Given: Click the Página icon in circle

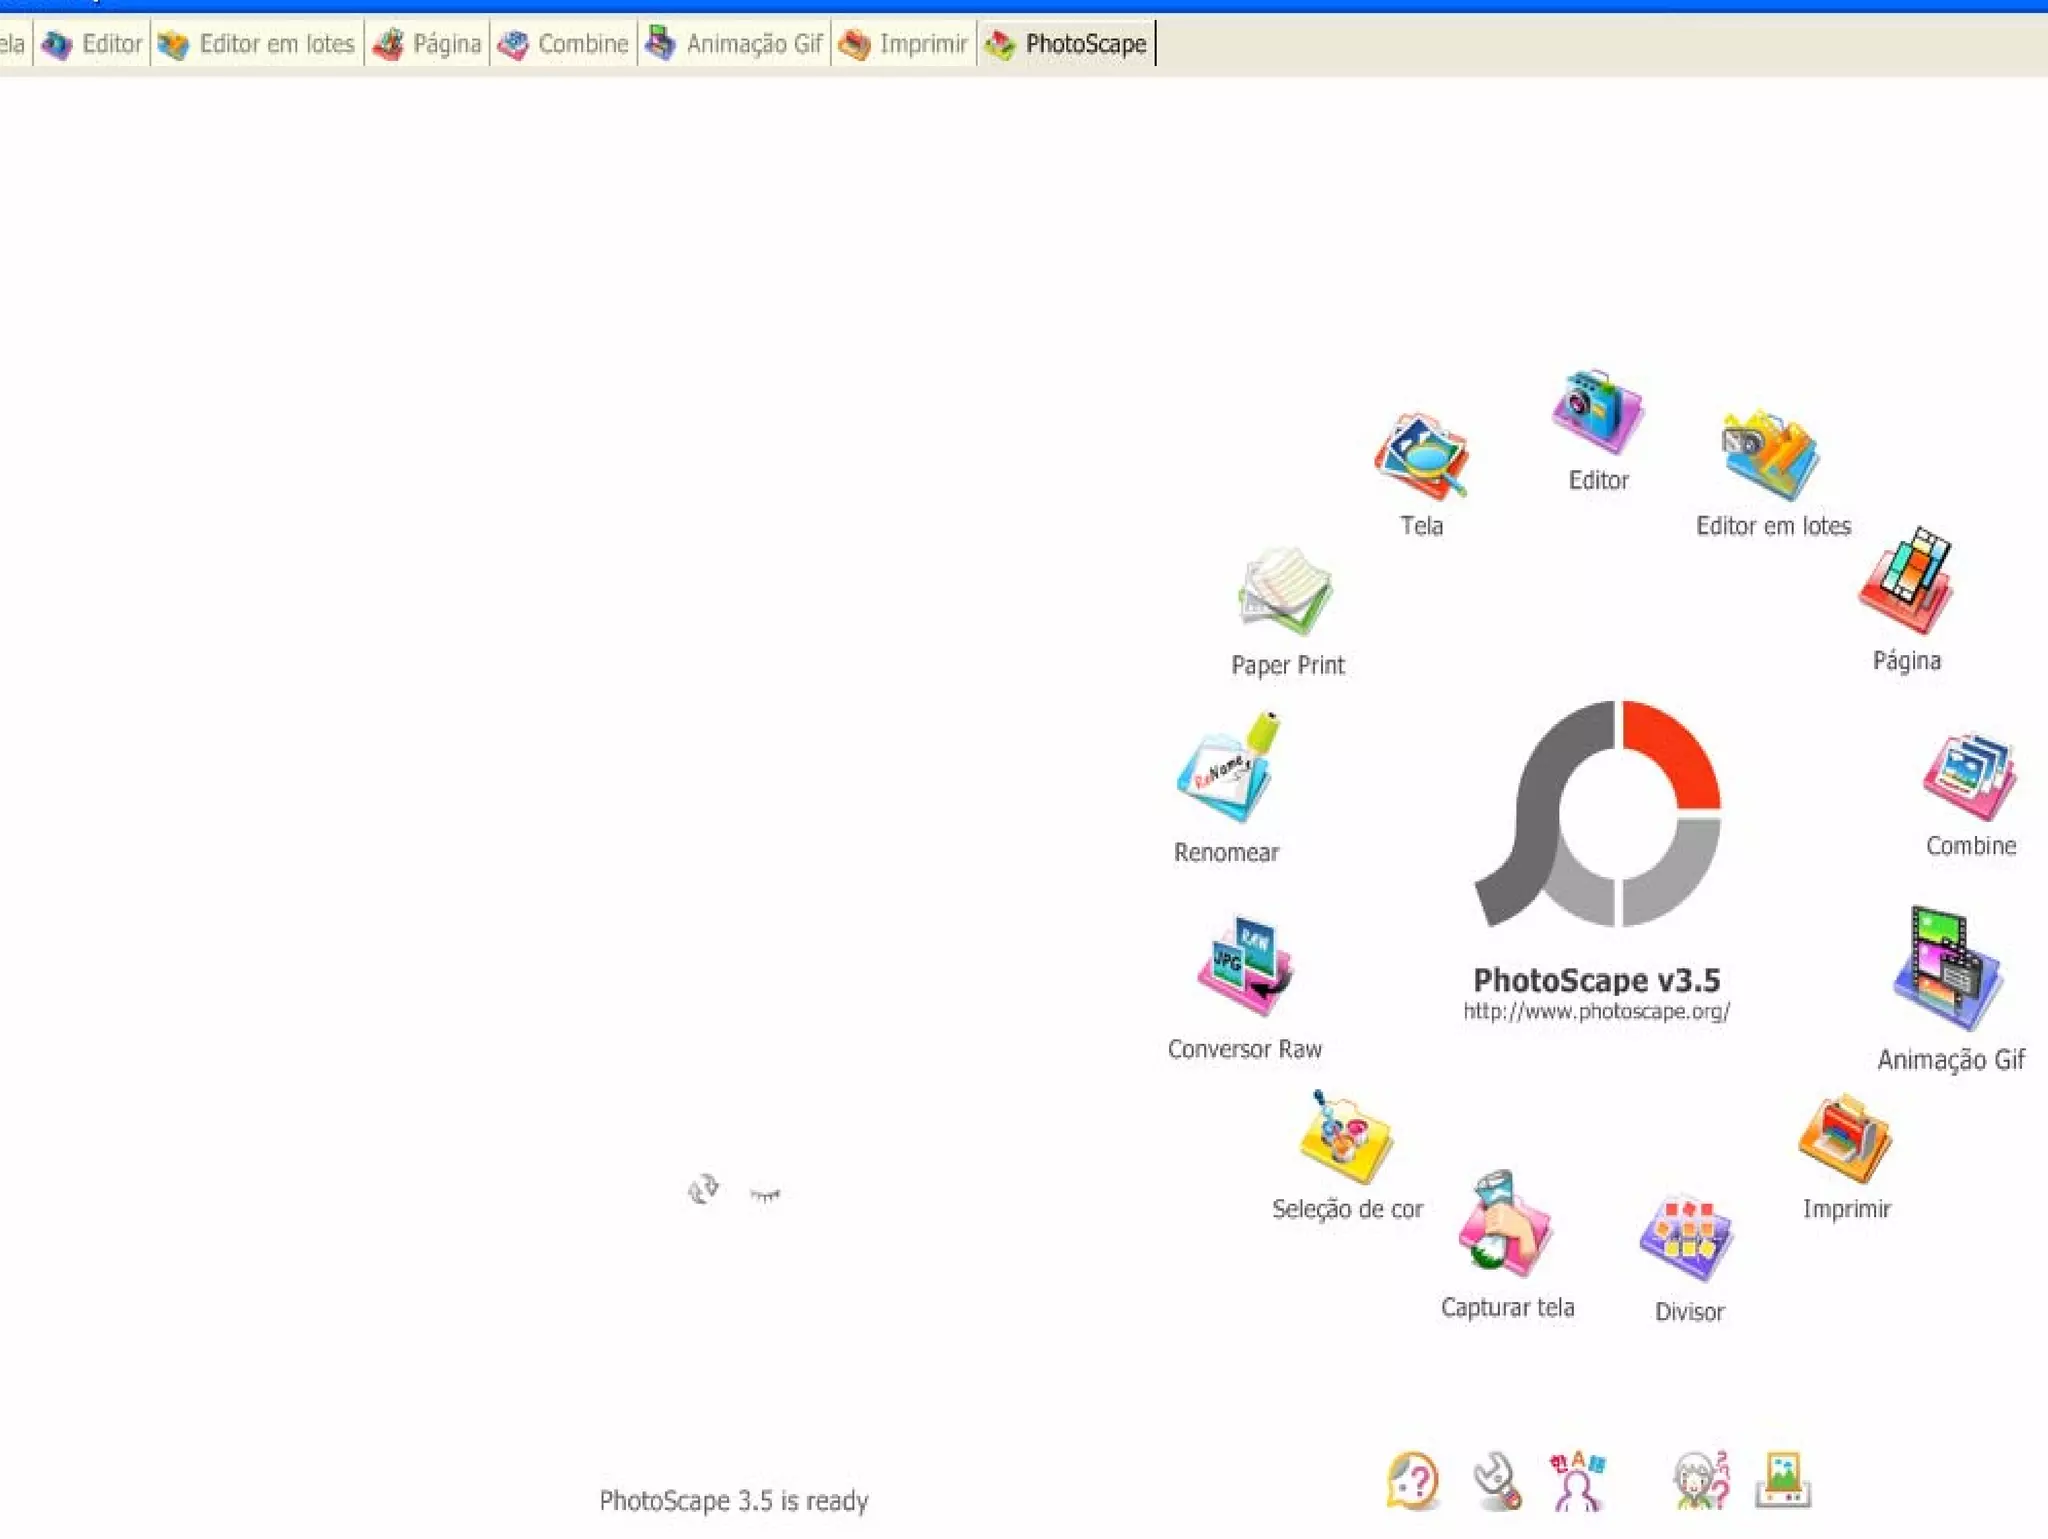Looking at the screenshot, I should (1906, 582).
